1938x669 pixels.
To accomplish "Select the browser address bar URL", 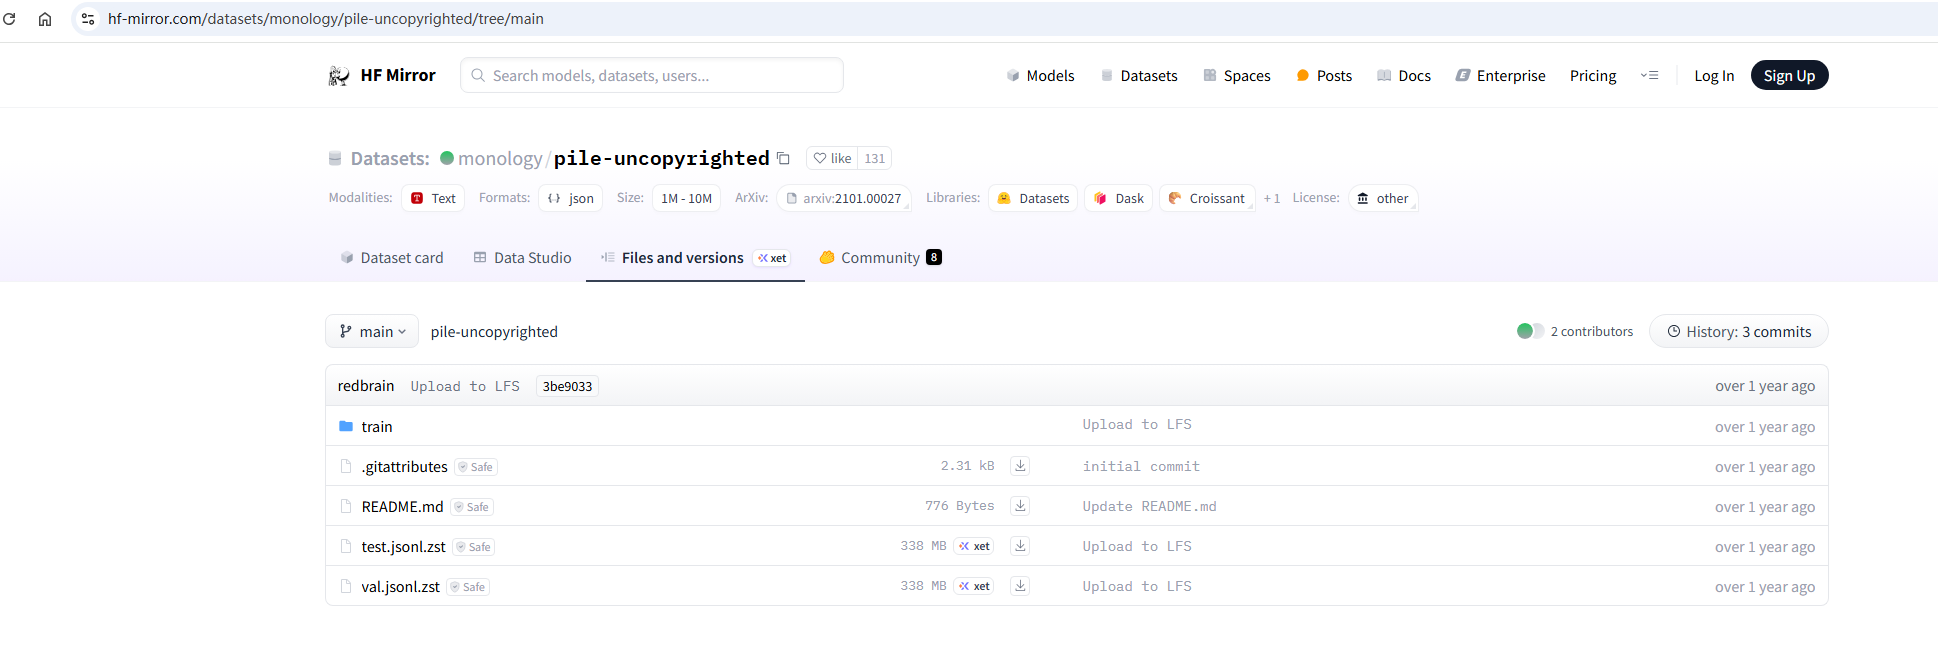I will click(326, 19).
